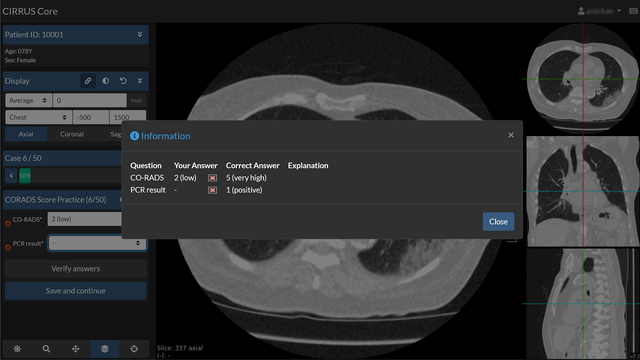Click the 'Sex: Female' patient text

(20, 60)
